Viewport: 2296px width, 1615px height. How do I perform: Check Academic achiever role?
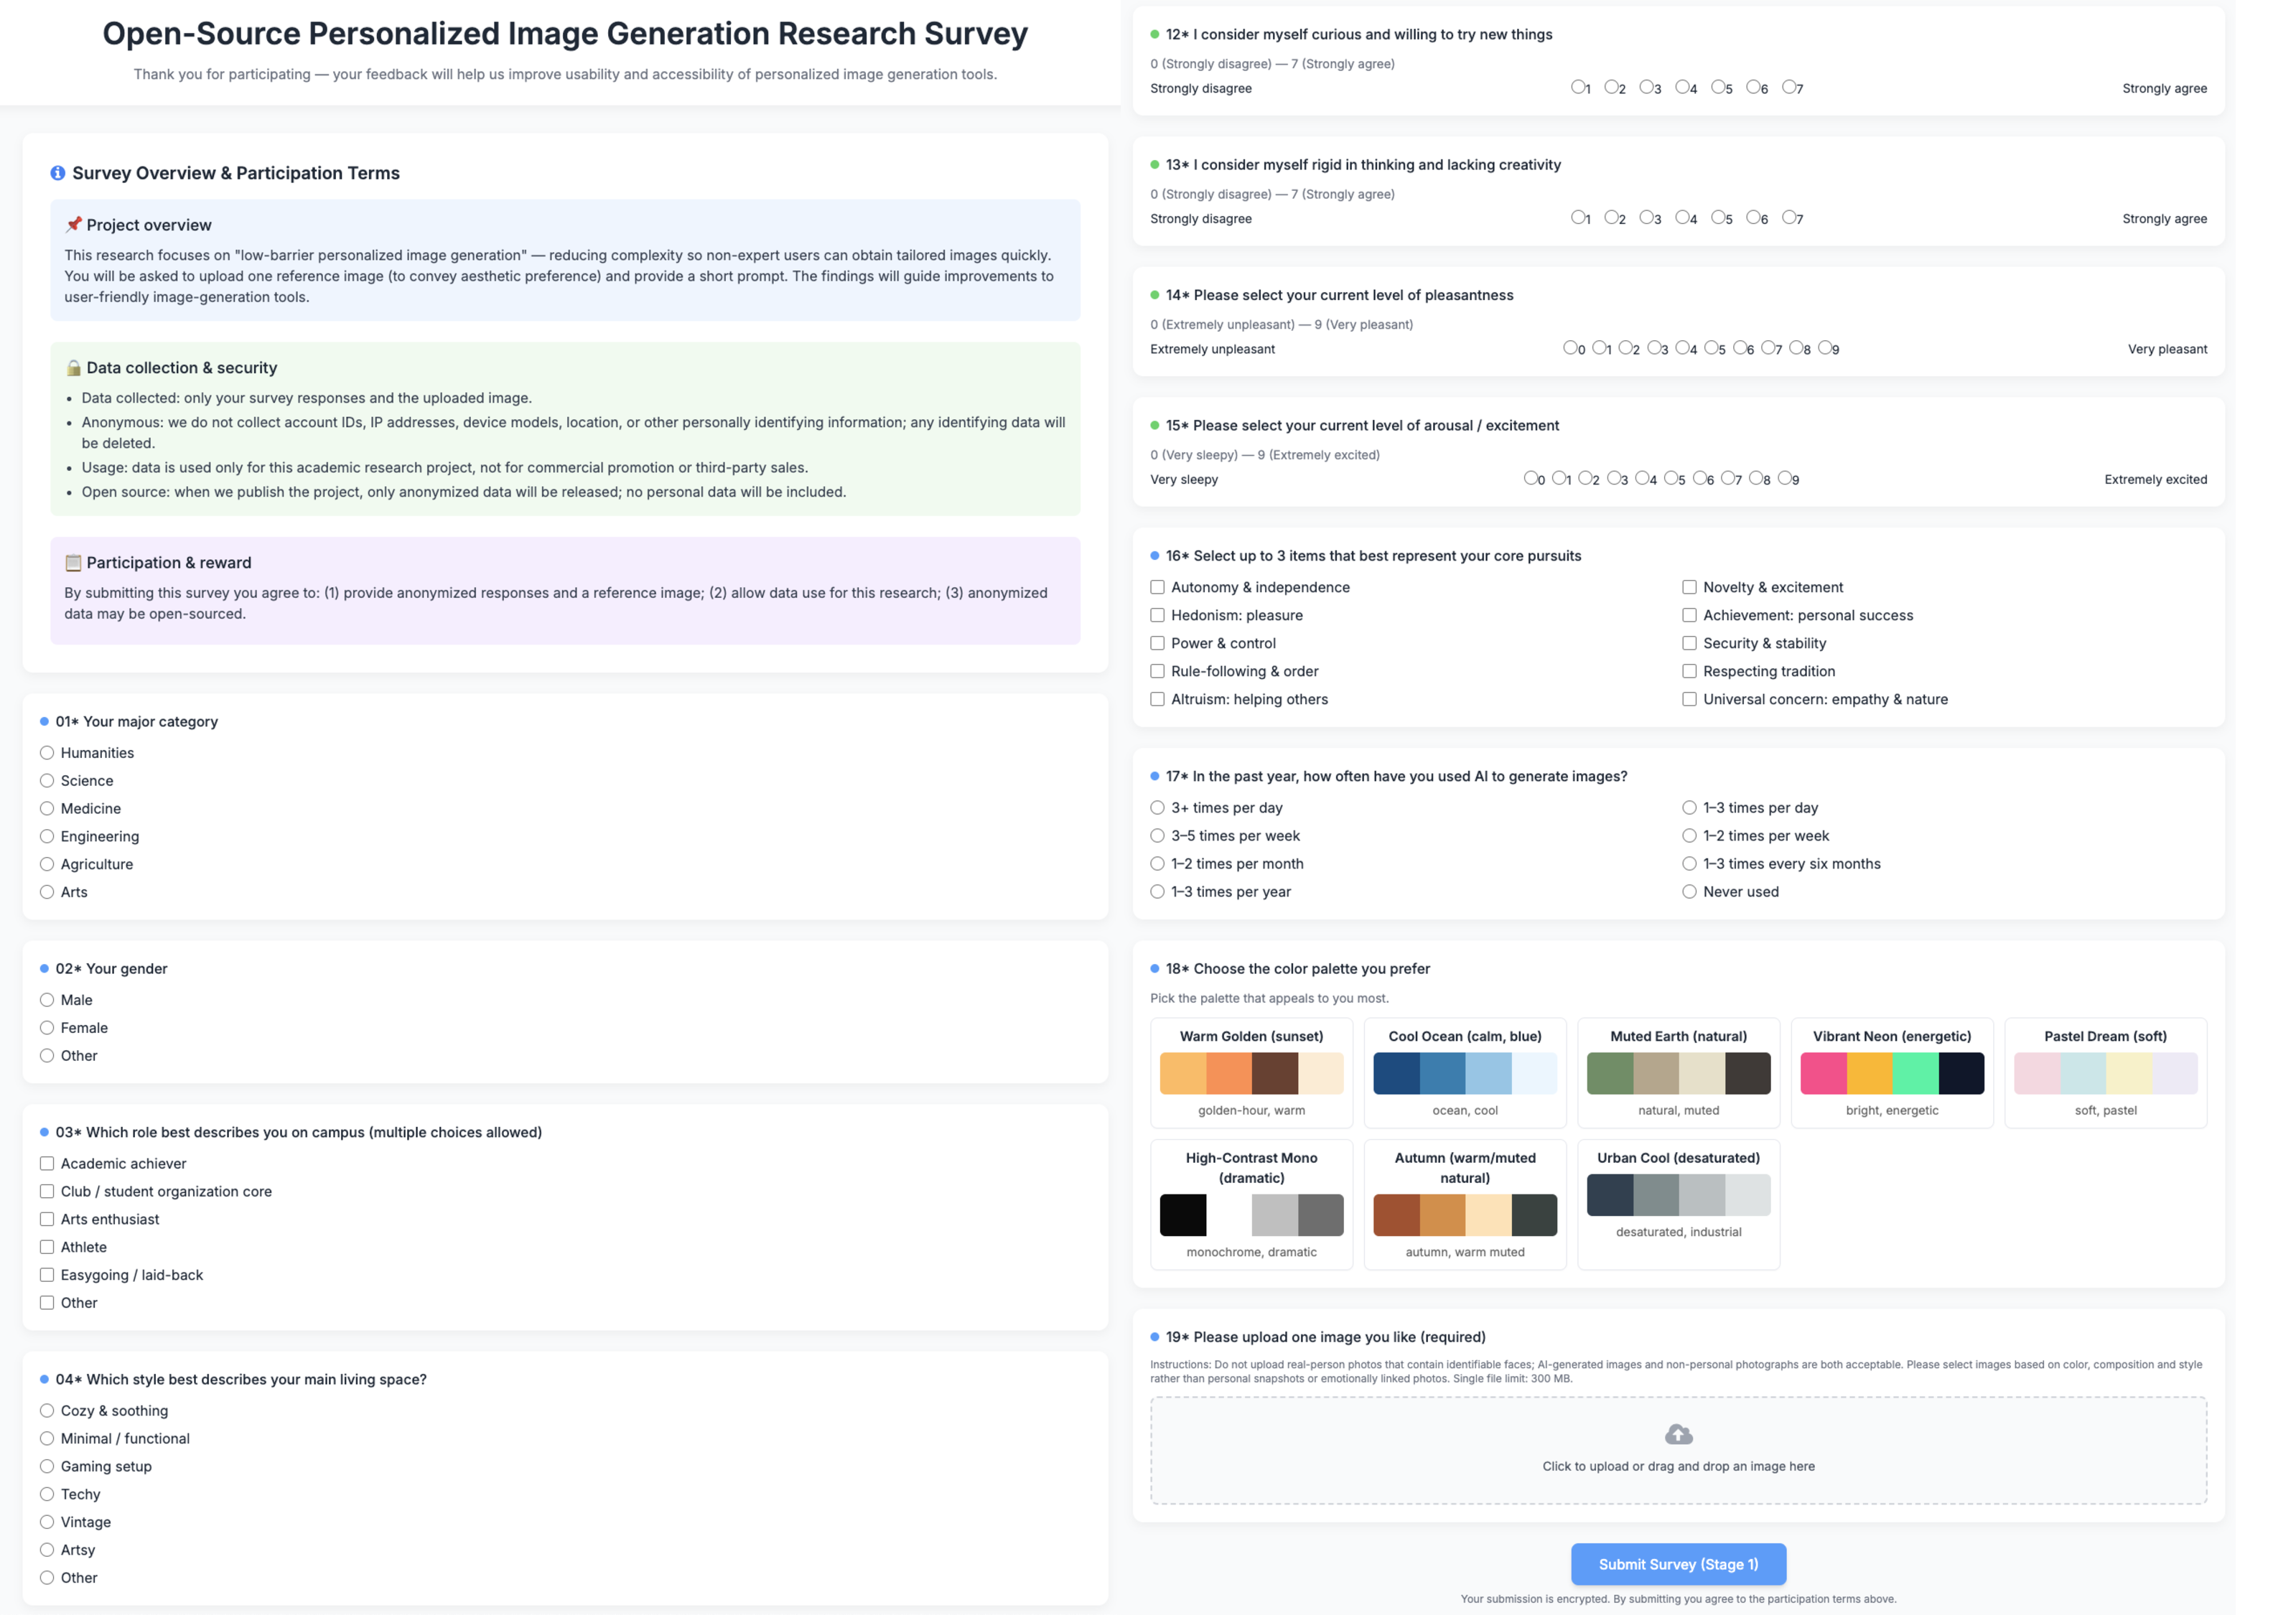[x=47, y=1164]
